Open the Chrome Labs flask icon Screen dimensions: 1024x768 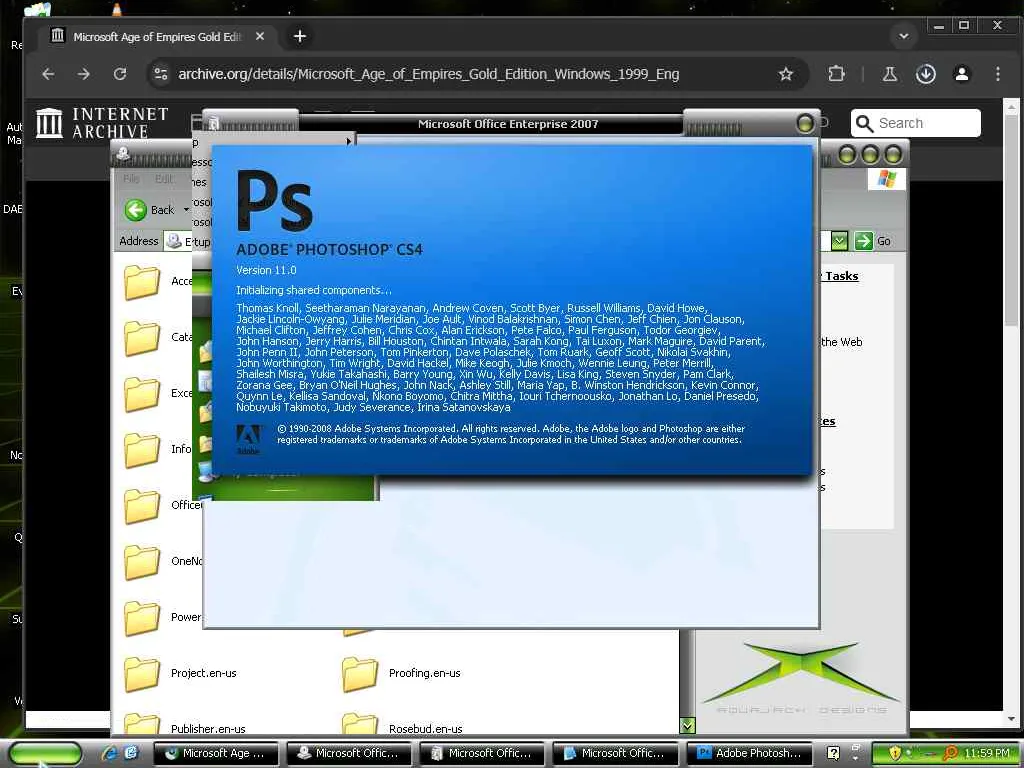[889, 74]
